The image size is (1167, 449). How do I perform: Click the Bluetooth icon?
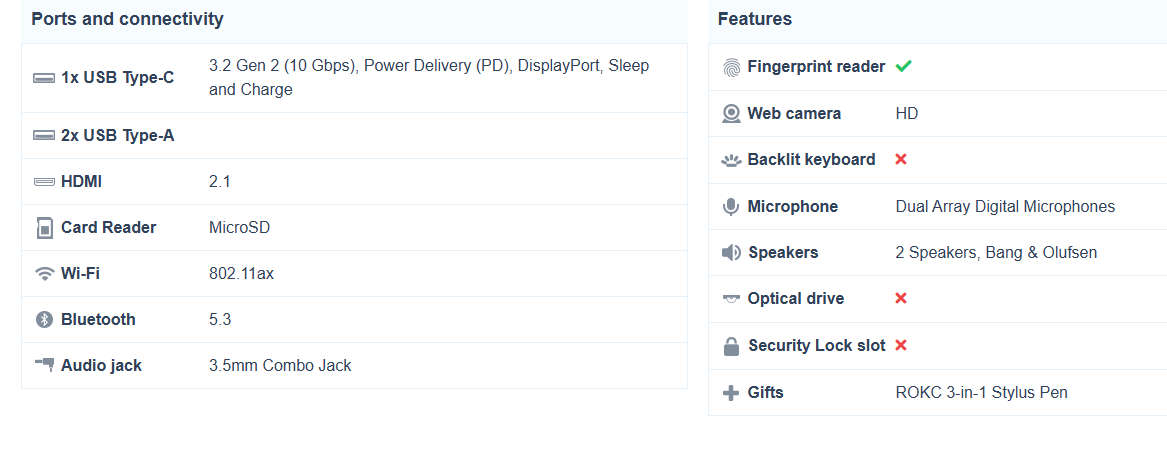[44, 320]
